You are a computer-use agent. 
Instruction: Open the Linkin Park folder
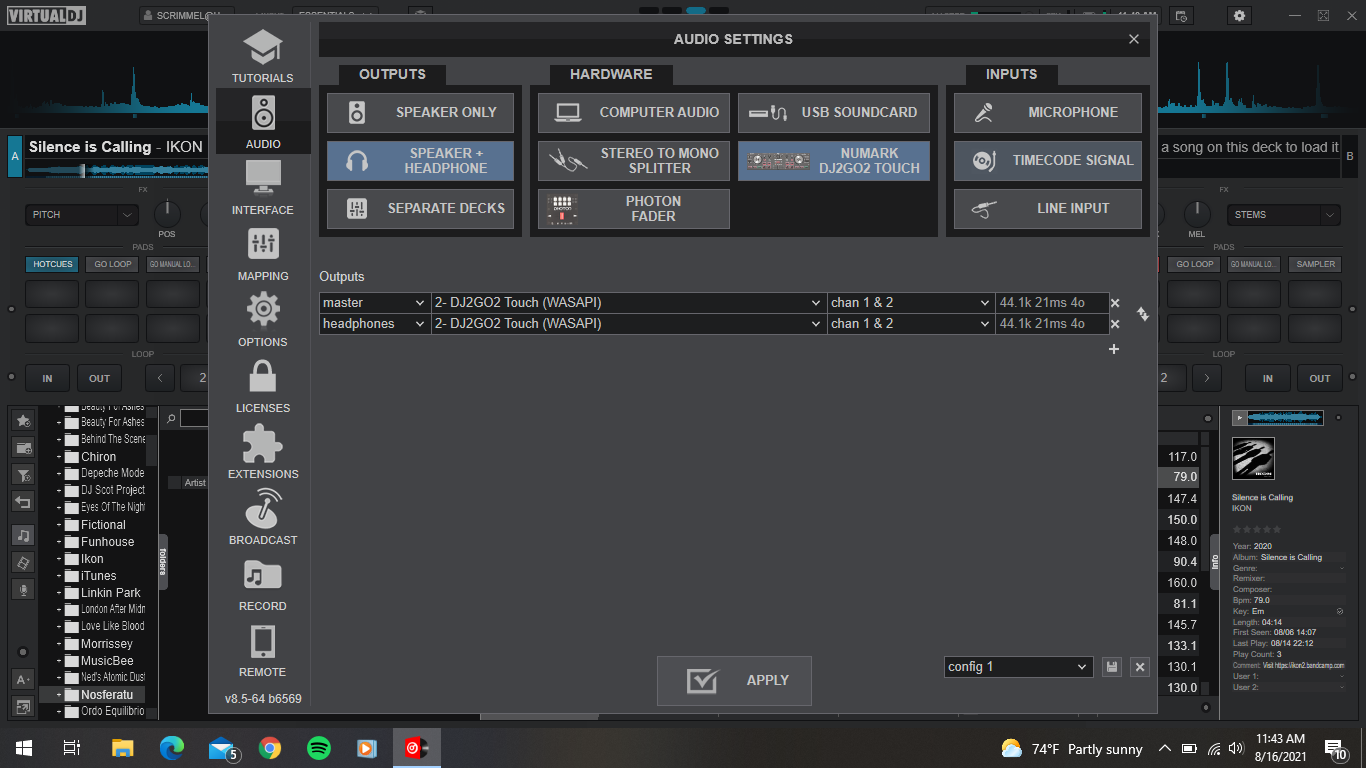(x=111, y=593)
